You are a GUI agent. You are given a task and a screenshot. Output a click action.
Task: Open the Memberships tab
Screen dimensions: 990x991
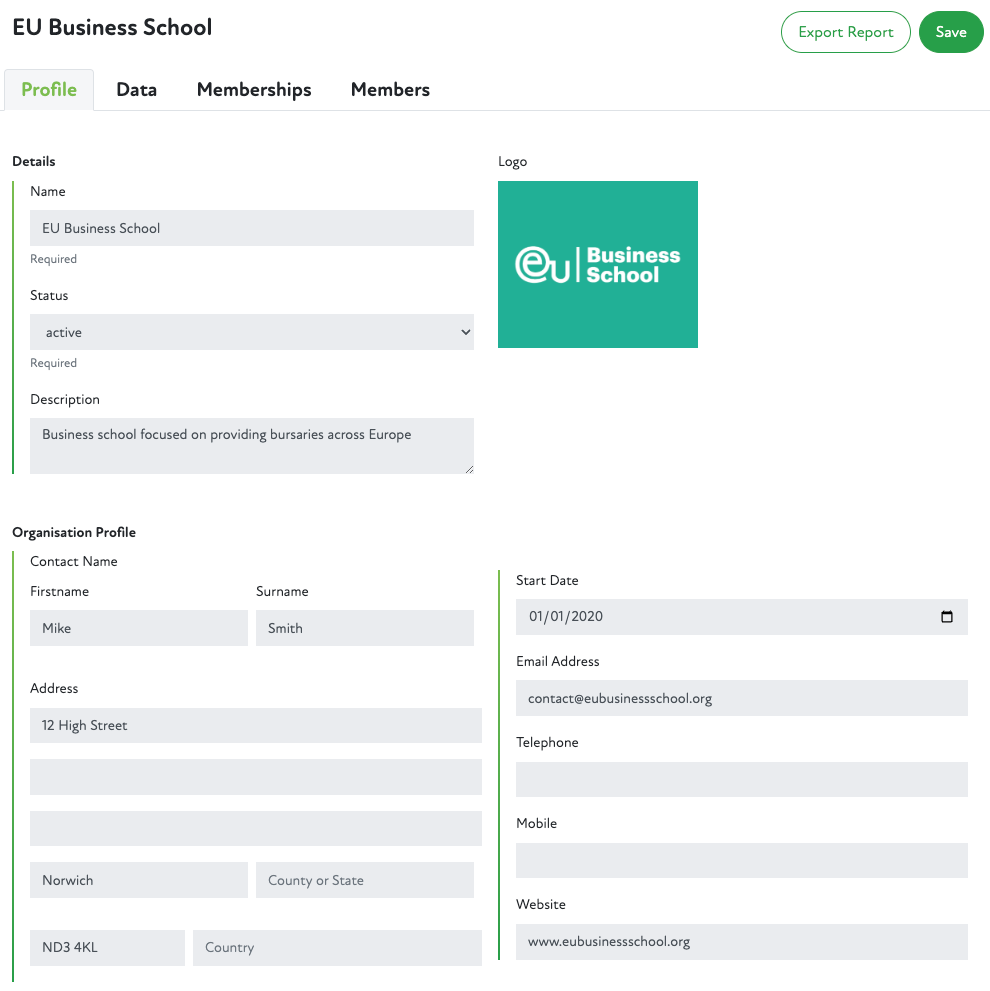[254, 90]
